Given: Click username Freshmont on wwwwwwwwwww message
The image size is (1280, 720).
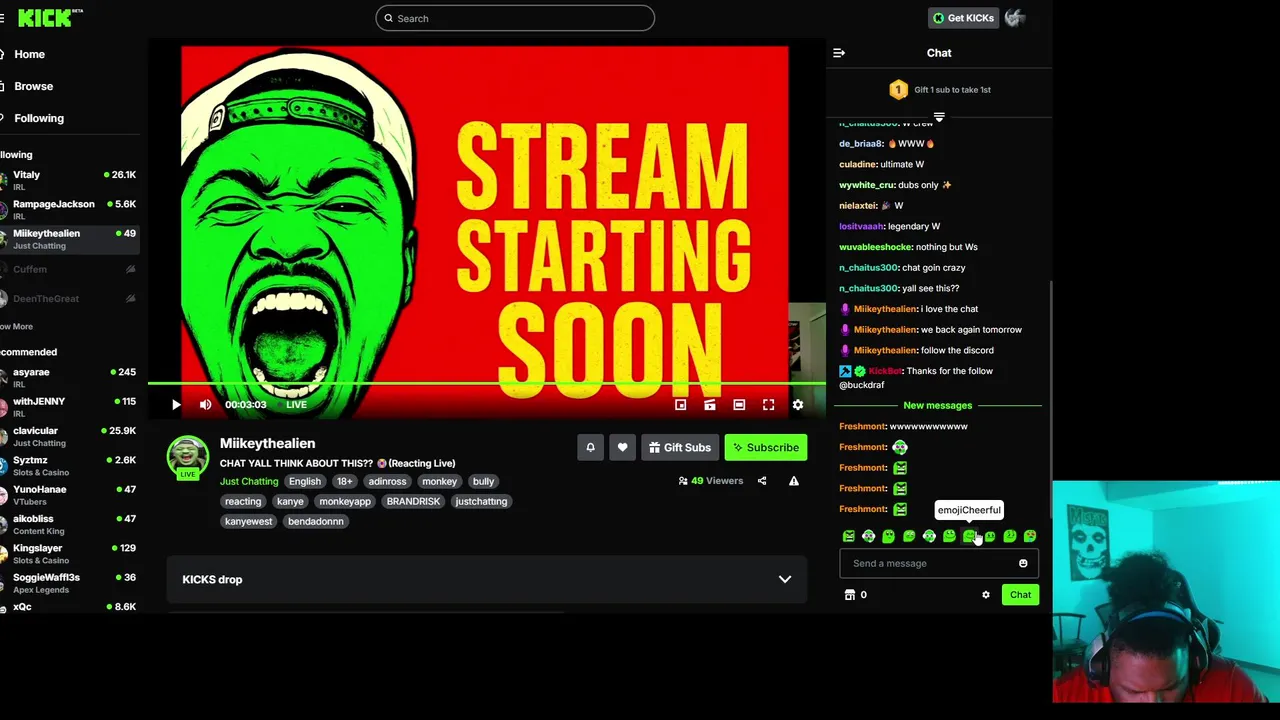Looking at the screenshot, I should click(862, 426).
